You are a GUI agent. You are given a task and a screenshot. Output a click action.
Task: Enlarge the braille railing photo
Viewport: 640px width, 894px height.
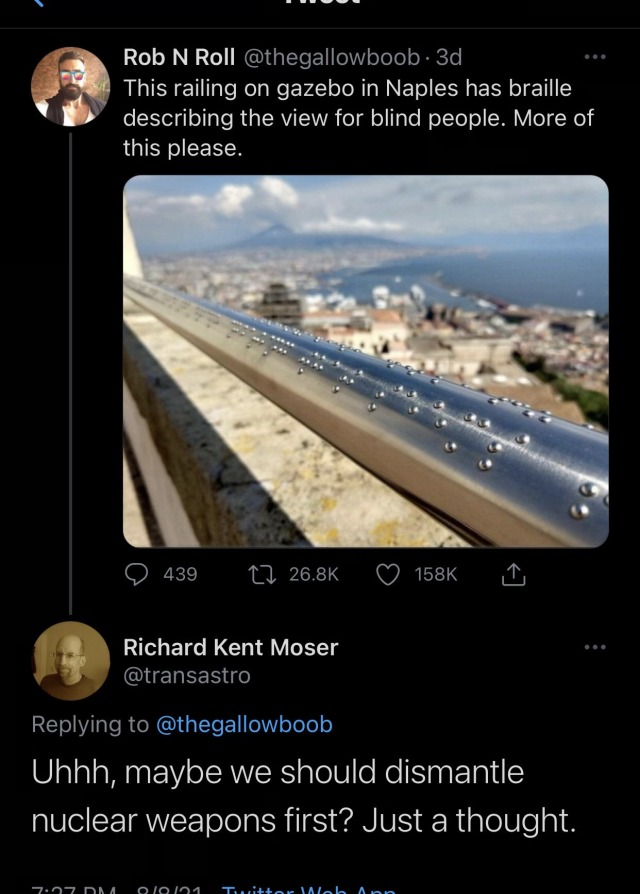365,360
